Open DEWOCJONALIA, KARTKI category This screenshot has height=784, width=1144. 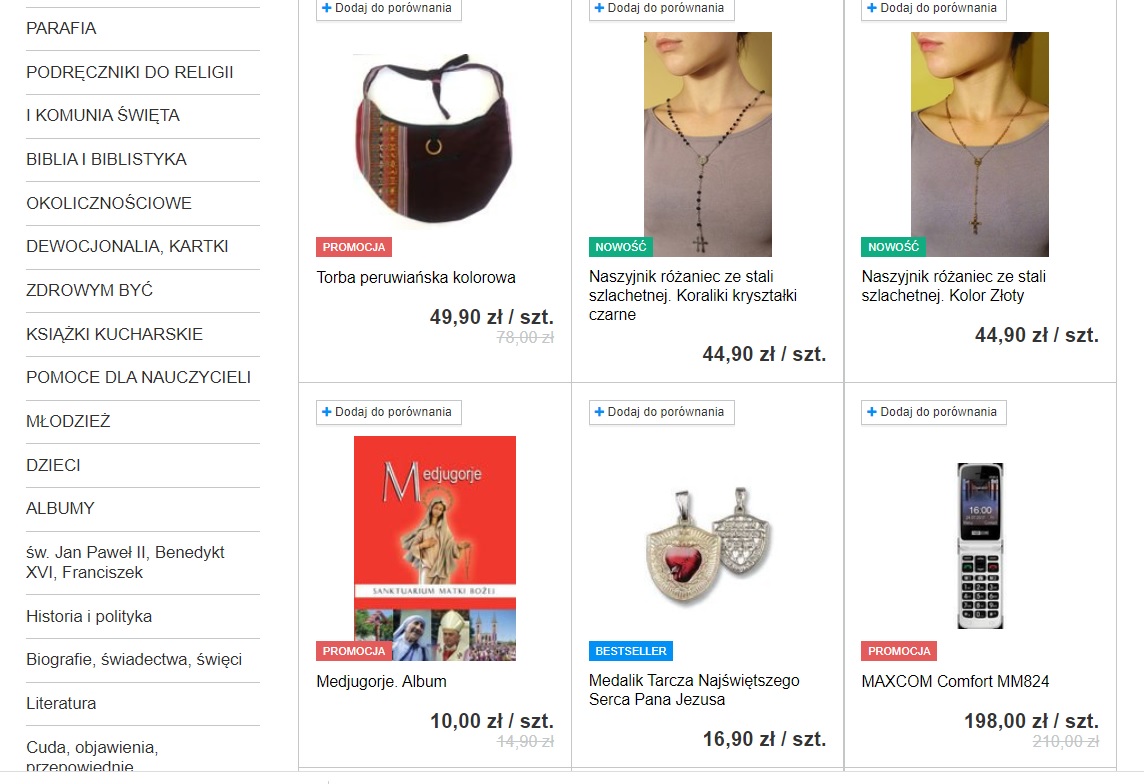point(127,247)
